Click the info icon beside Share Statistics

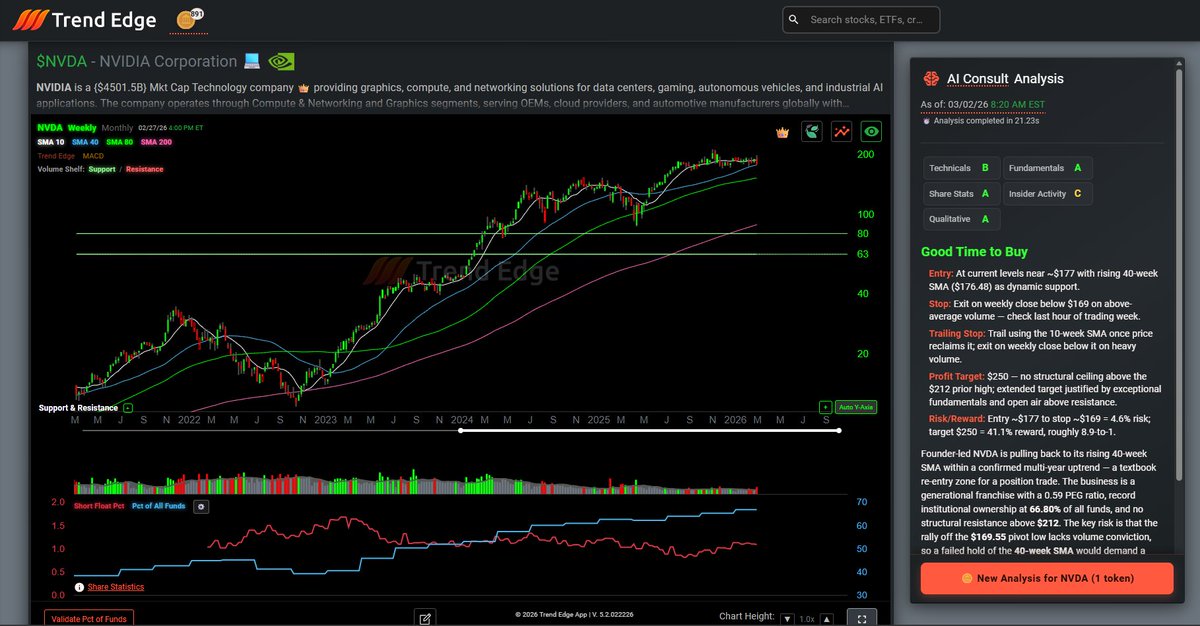pyautogui.click(x=79, y=587)
